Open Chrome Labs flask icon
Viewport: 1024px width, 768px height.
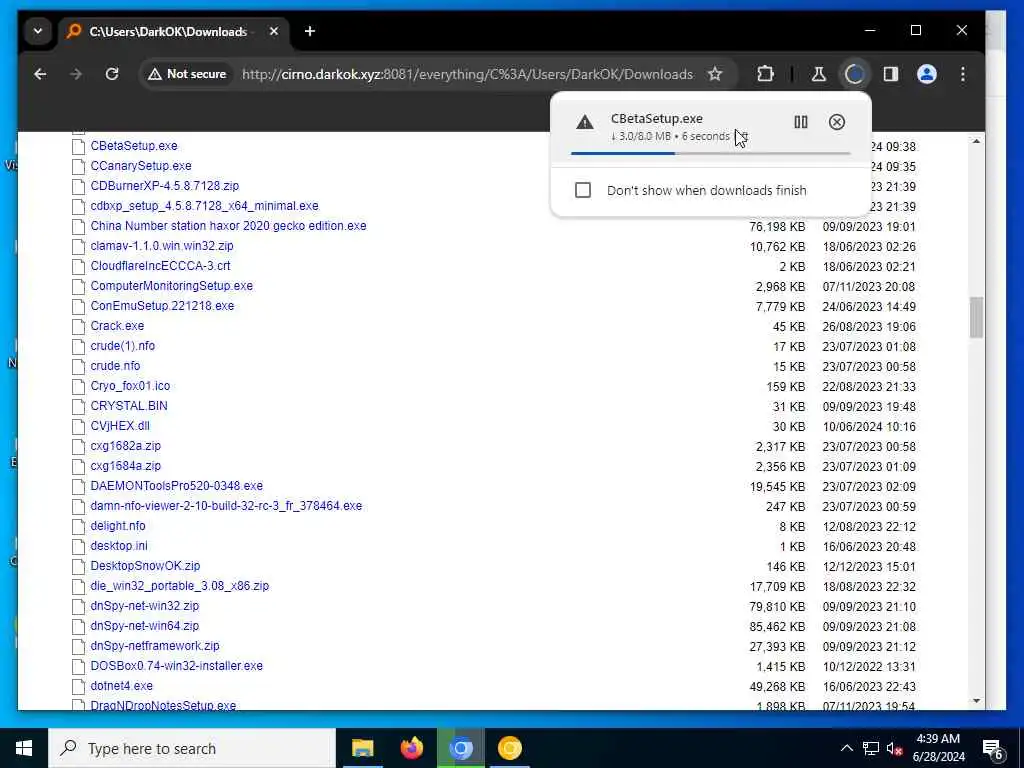[x=818, y=74]
